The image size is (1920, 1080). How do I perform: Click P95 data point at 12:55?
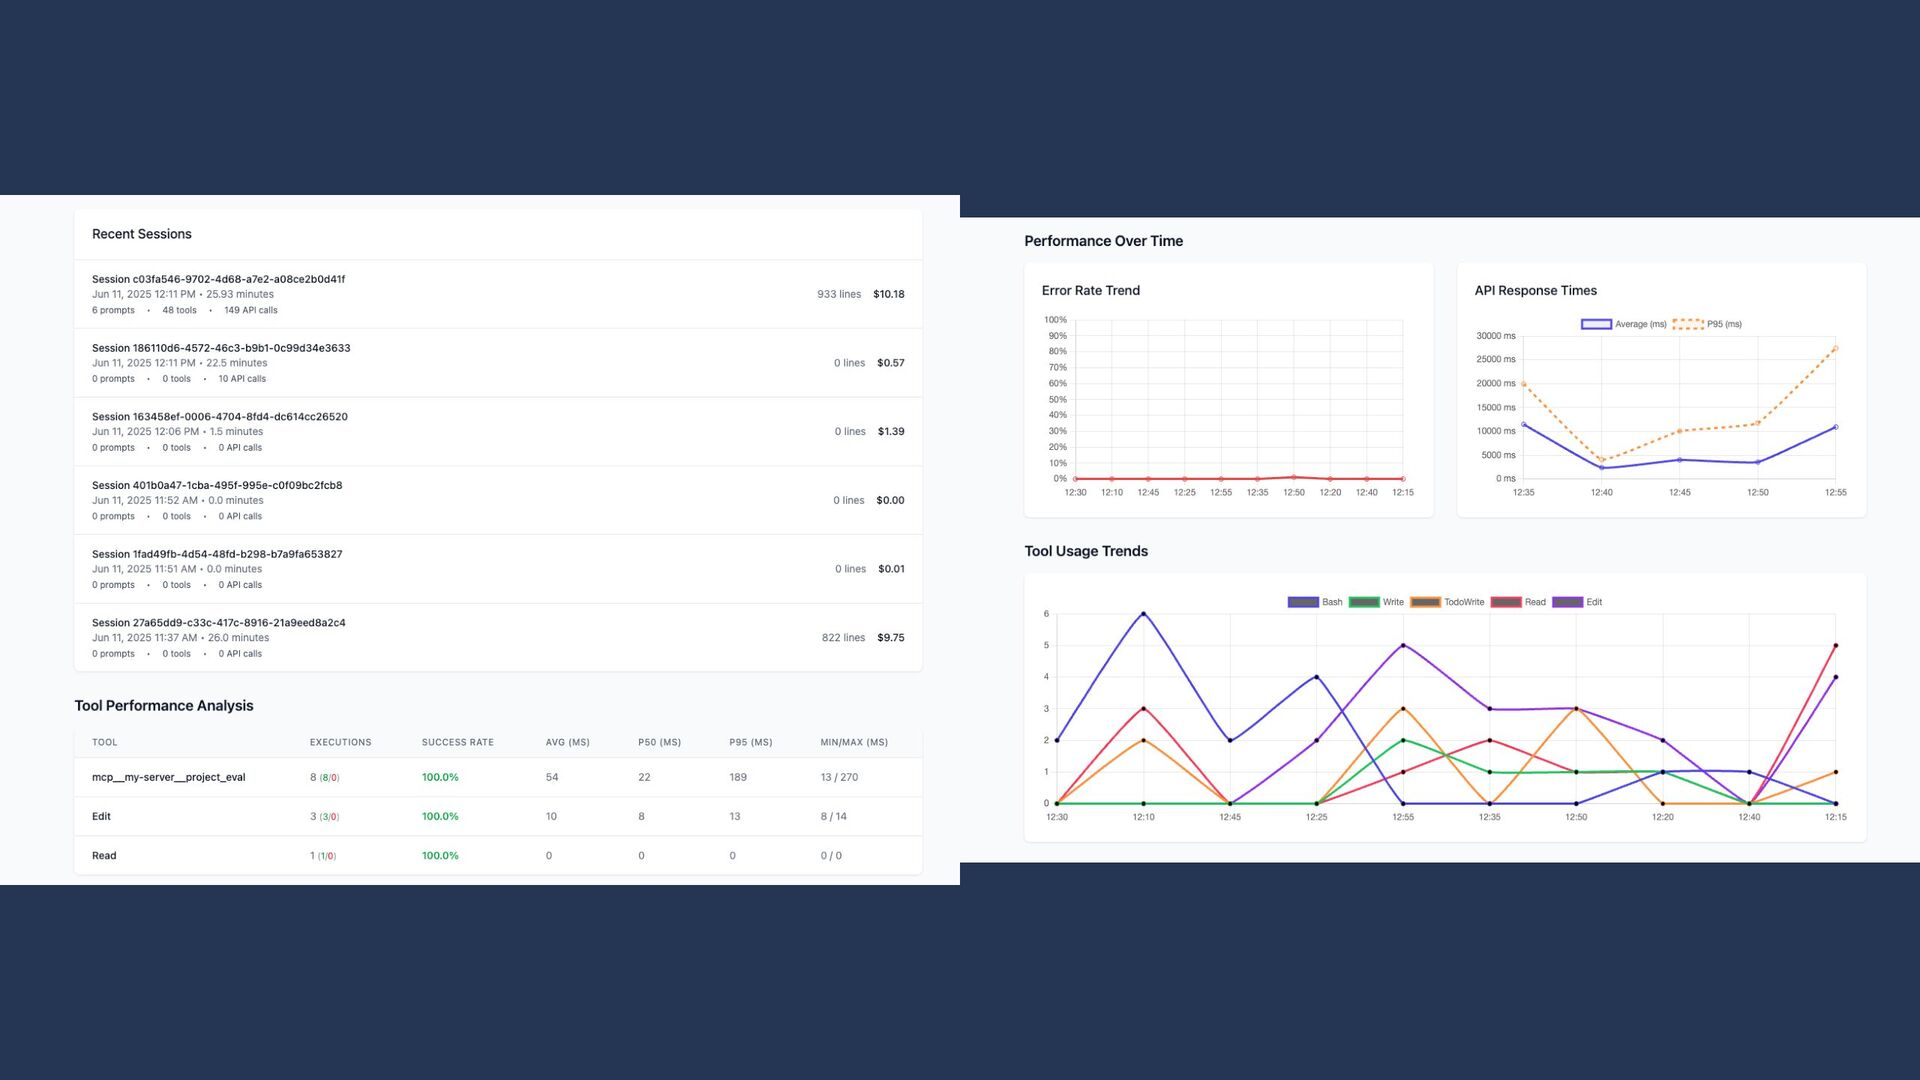[1835, 349]
